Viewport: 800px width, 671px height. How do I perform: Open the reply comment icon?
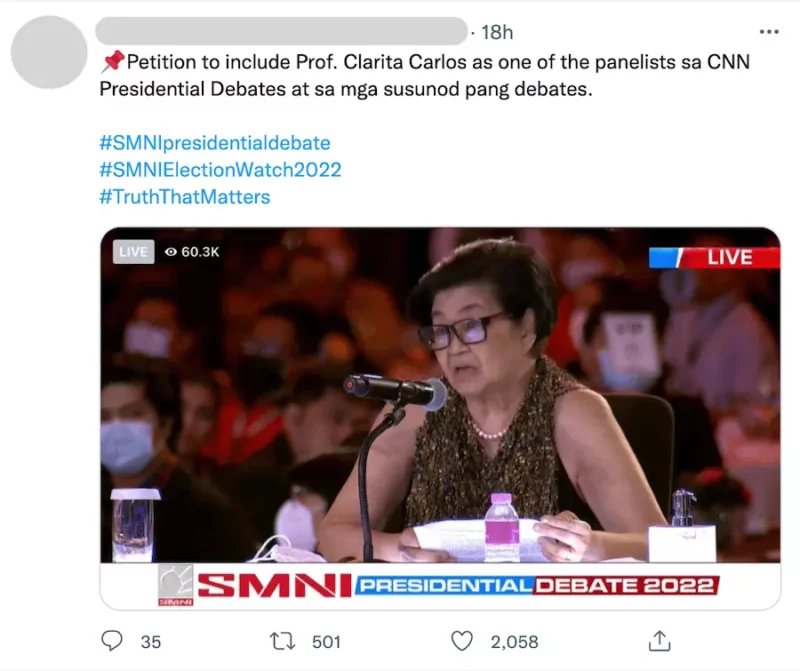(x=112, y=641)
